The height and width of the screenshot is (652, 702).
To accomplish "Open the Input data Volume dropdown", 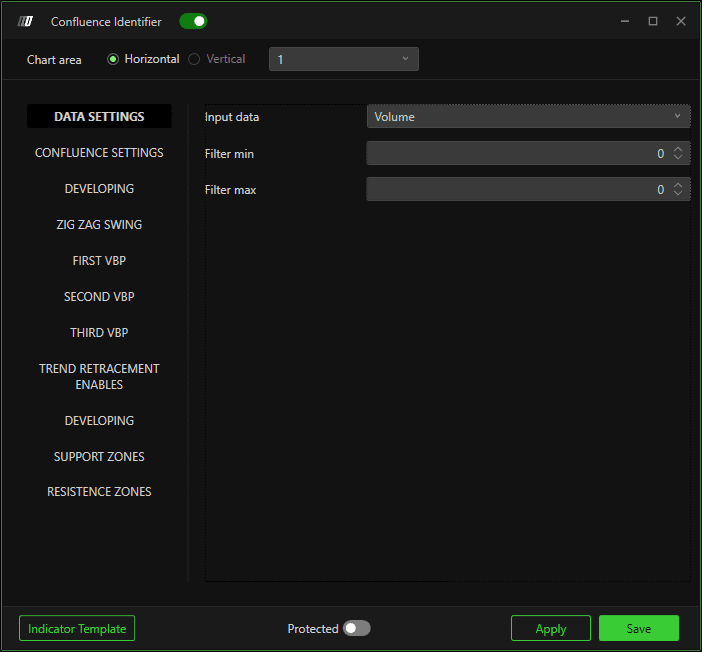I will coord(528,116).
